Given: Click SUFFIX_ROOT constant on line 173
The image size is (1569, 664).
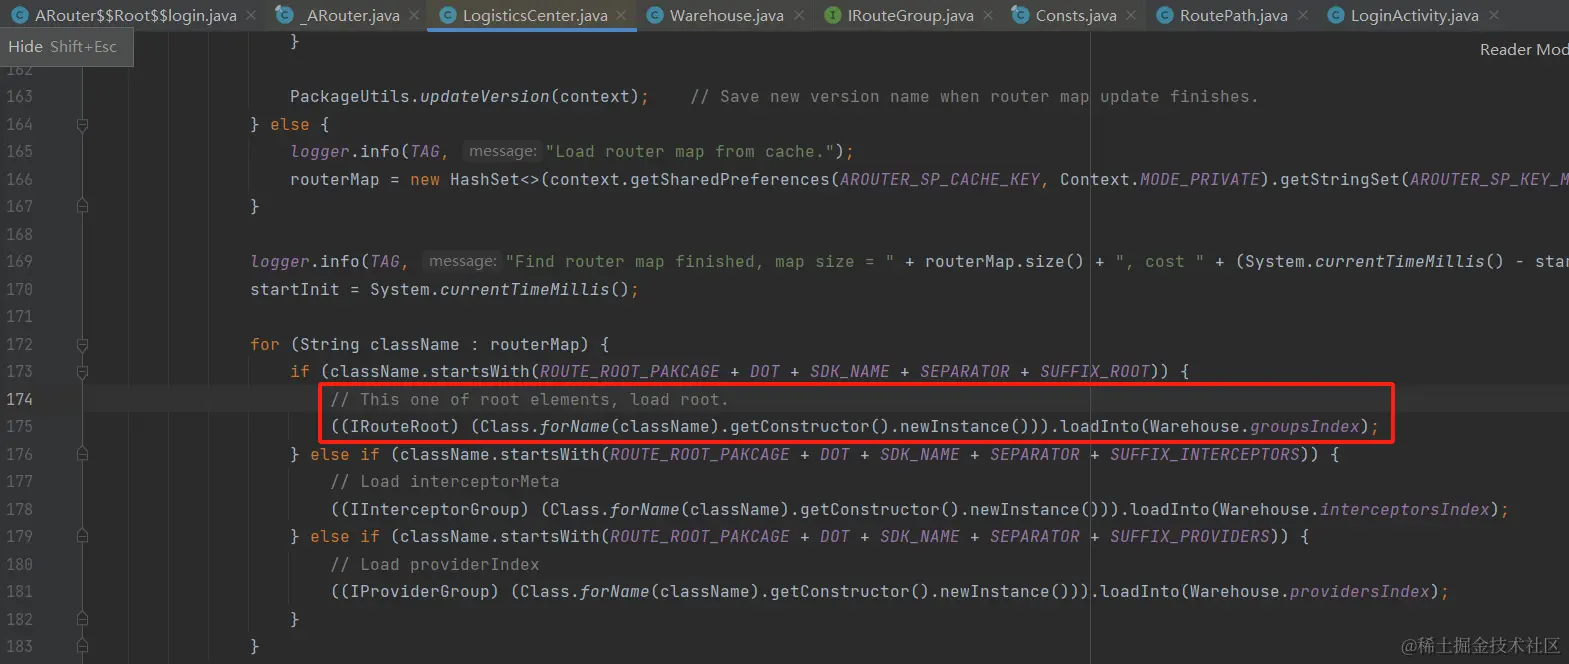Looking at the screenshot, I should [x=1095, y=372].
